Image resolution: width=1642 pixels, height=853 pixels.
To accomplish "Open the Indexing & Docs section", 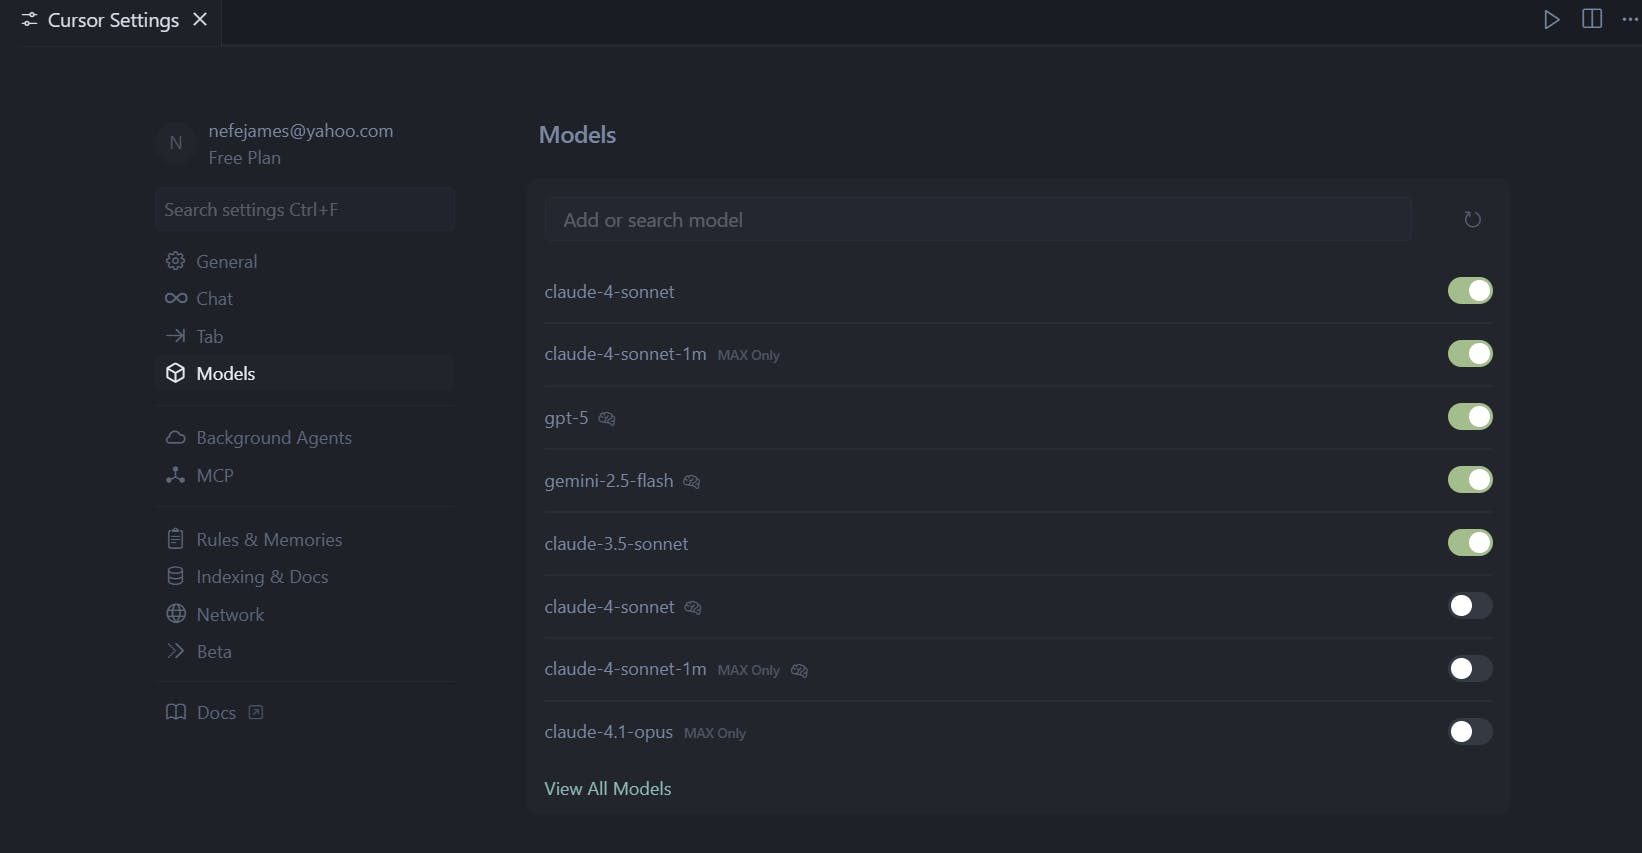I will coord(261,577).
